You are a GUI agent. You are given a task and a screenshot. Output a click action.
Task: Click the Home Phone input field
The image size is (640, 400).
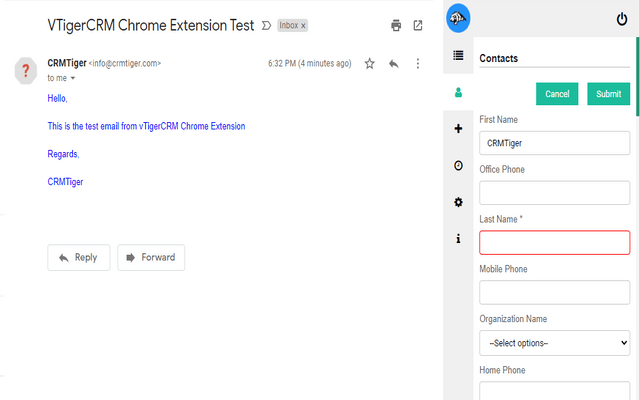(x=554, y=391)
